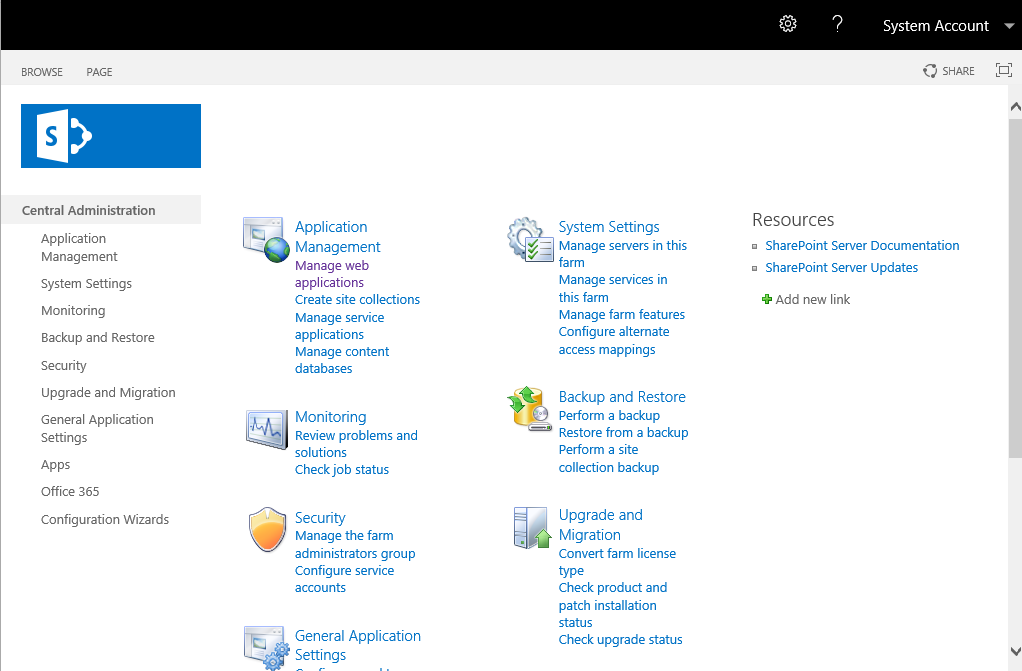Open Configure alternate access mappings link
This screenshot has width=1022, height=671.
pos(614,340)
